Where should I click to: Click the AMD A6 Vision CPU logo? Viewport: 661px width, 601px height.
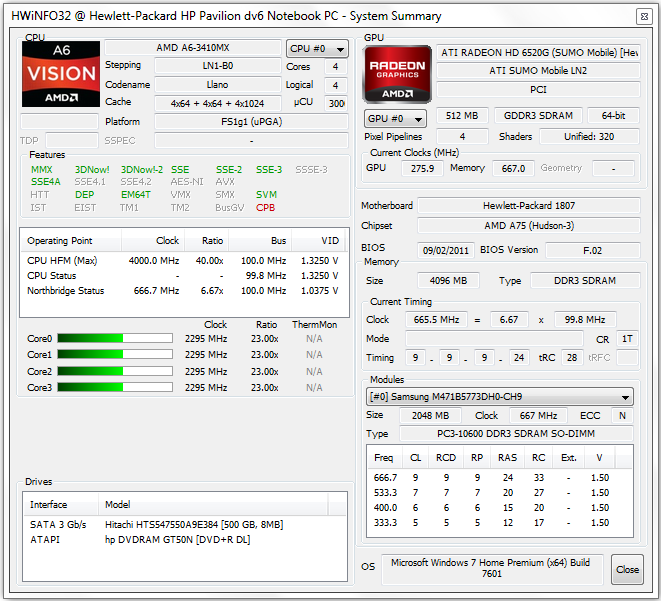(x=61, y=74)
